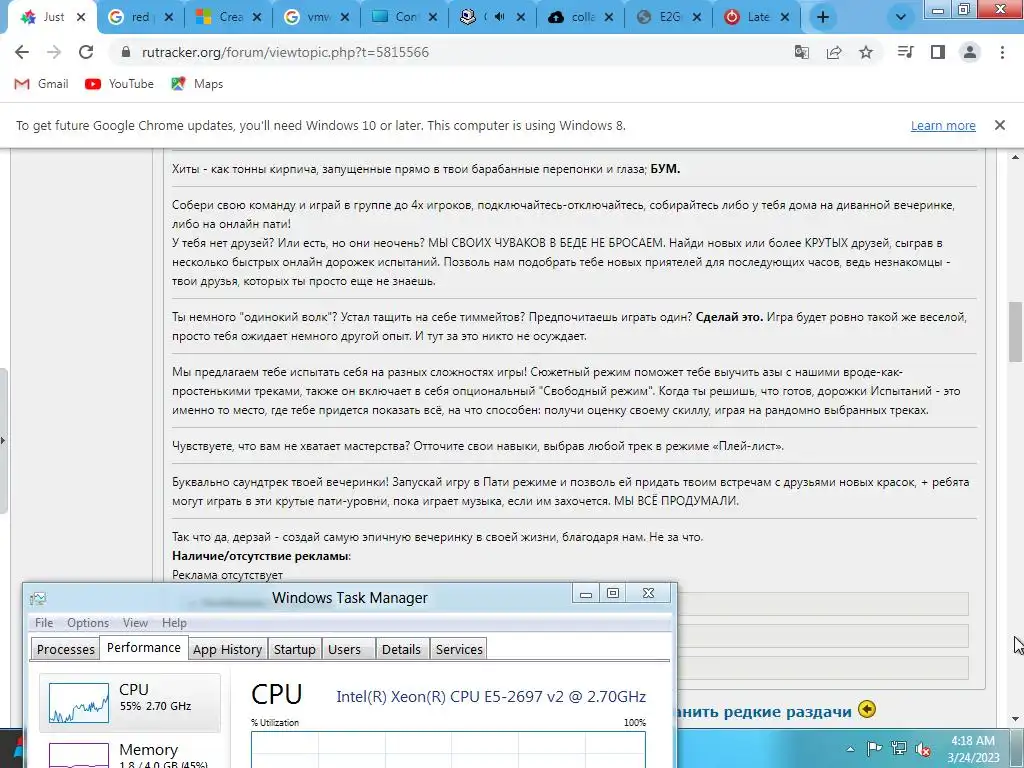
Task: Switch to the 'E2G' tab
Action: [669, 18]
